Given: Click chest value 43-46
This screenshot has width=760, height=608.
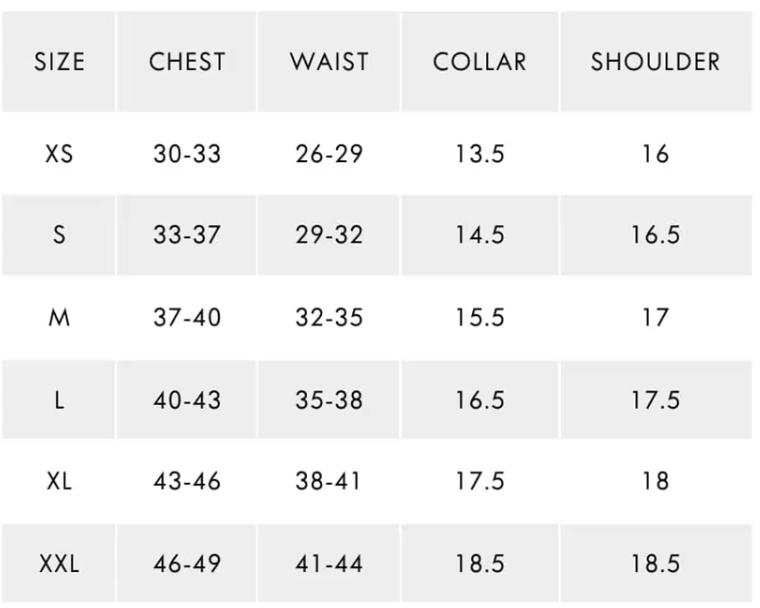Looking at the screenshot, I should [187, 481].
